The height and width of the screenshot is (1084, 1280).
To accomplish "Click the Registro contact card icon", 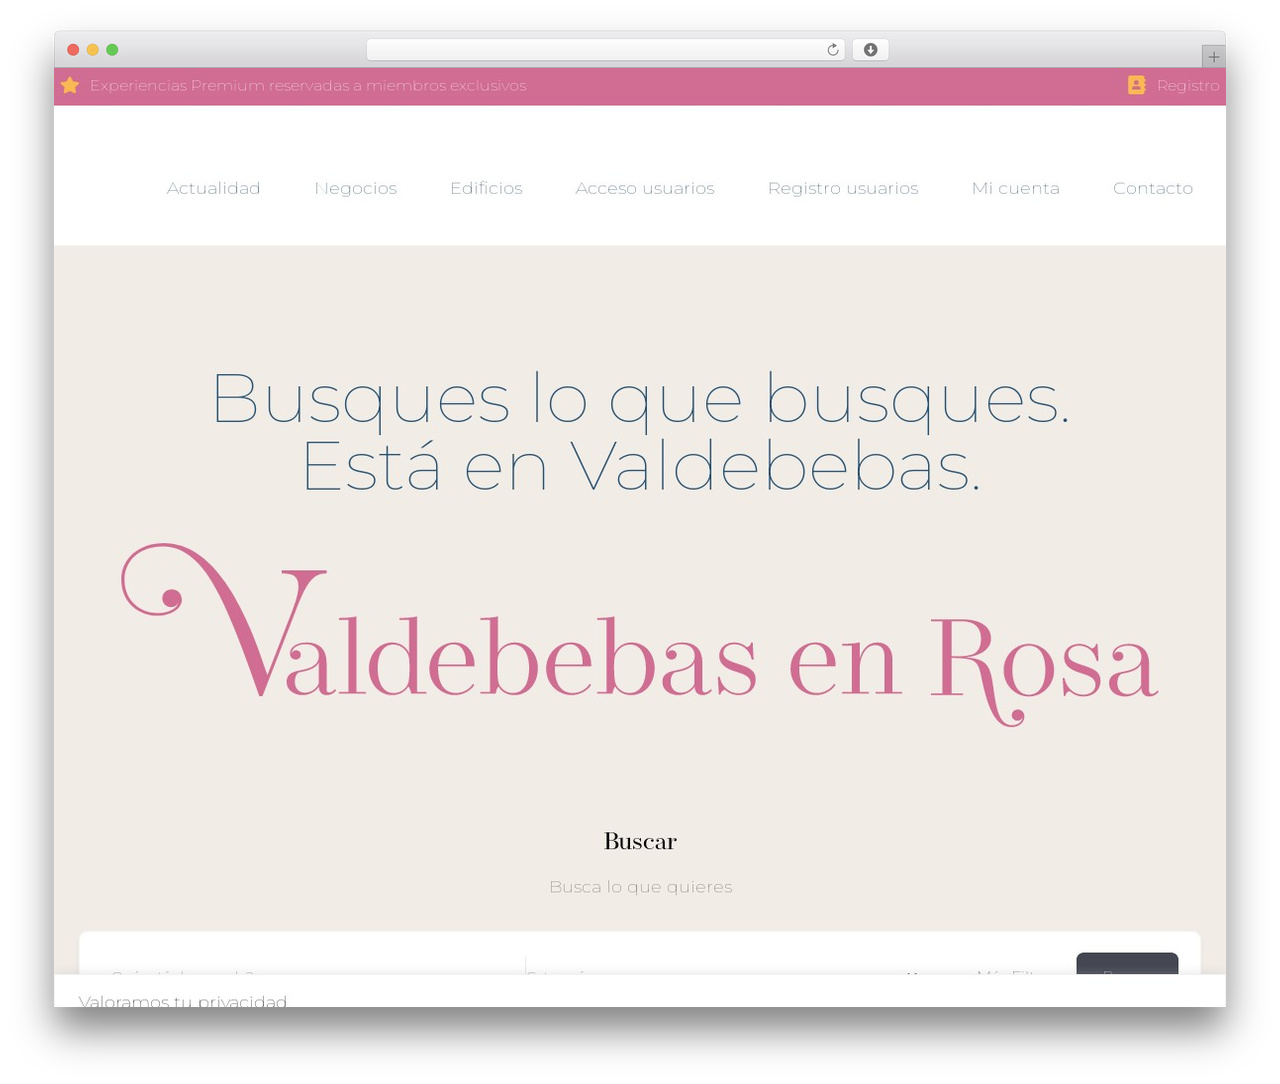I will click(x=1136, y=85).
